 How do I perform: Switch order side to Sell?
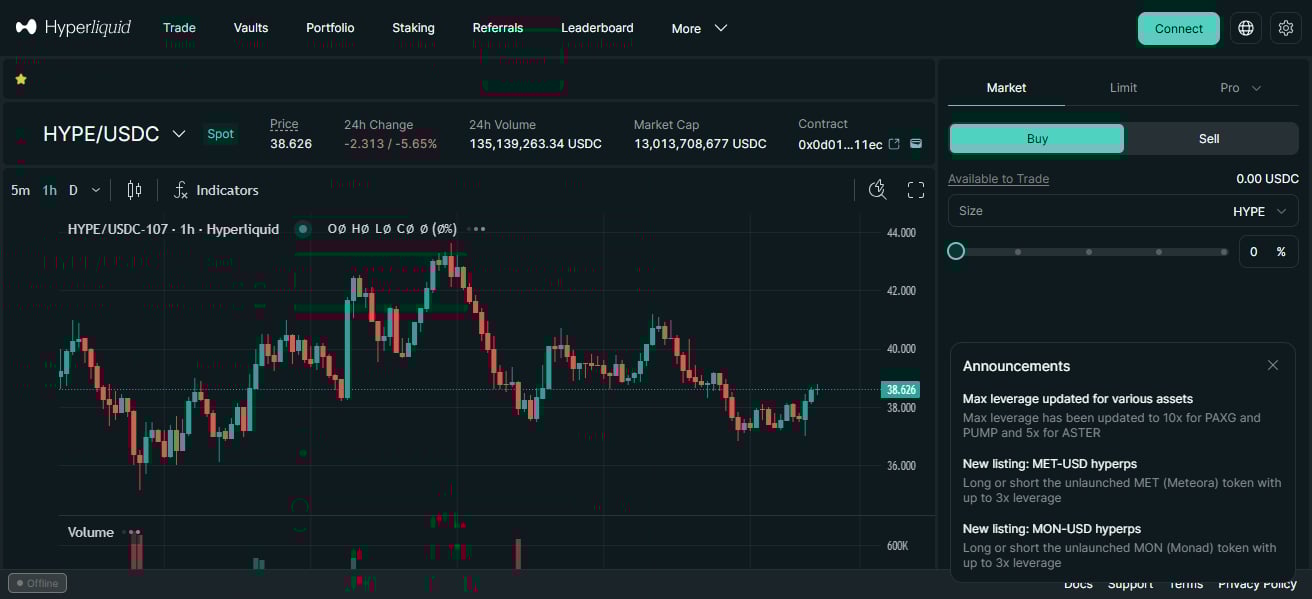1209,139
